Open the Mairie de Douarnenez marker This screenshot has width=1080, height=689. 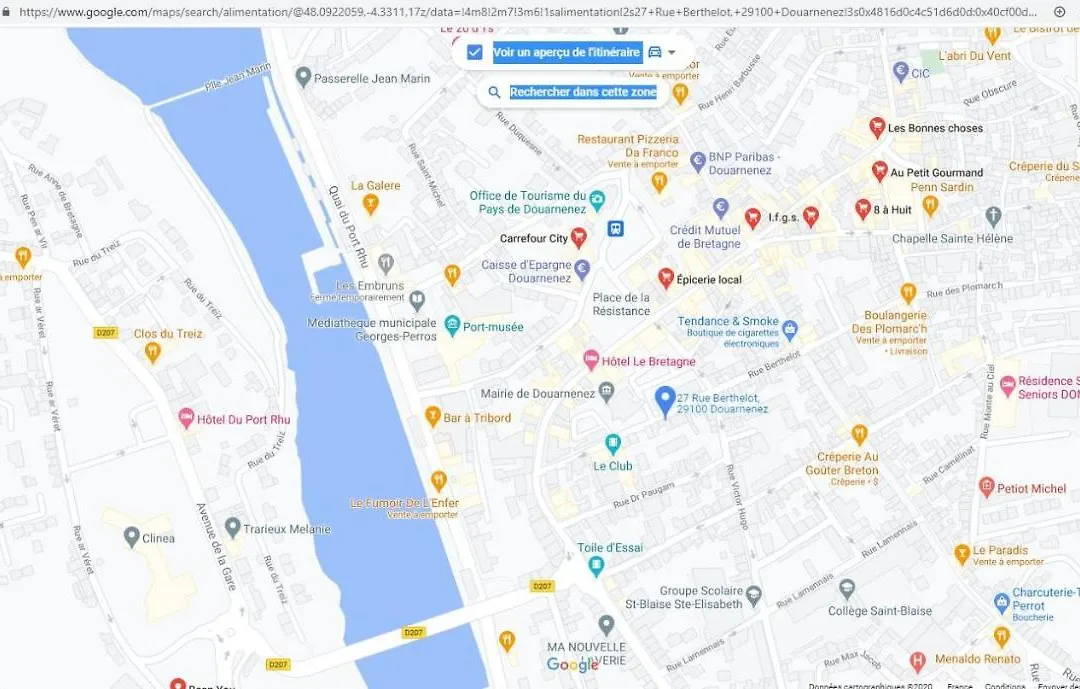[606, 393]
